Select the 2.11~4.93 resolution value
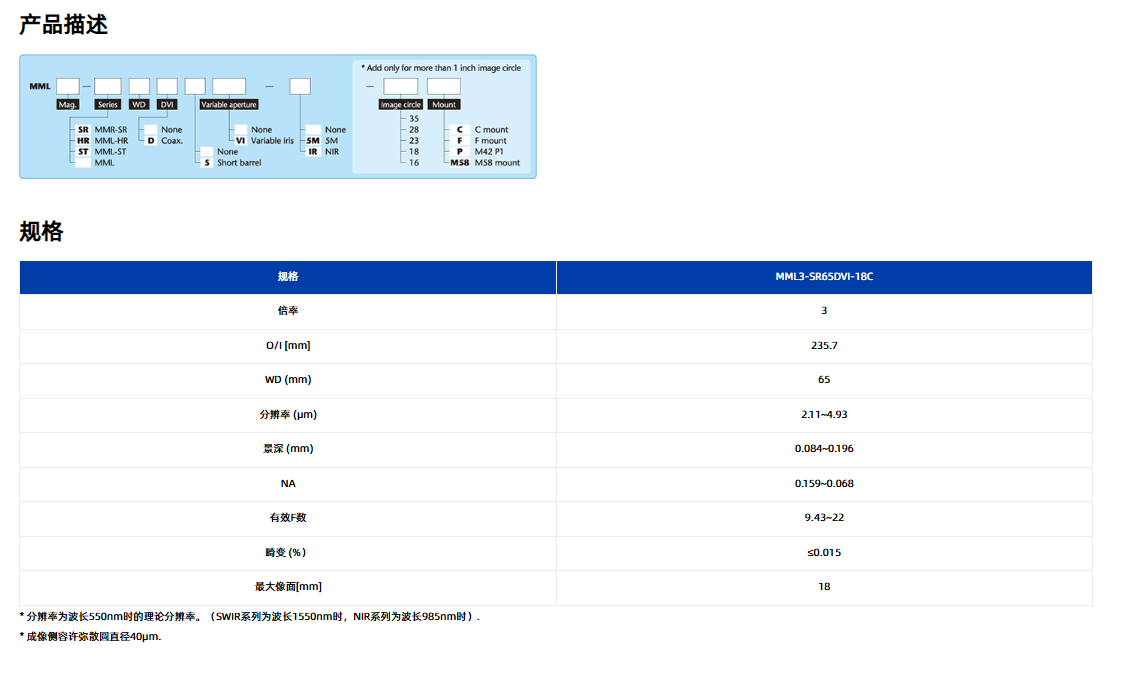 pyautogui.click(x=824, y=414)
